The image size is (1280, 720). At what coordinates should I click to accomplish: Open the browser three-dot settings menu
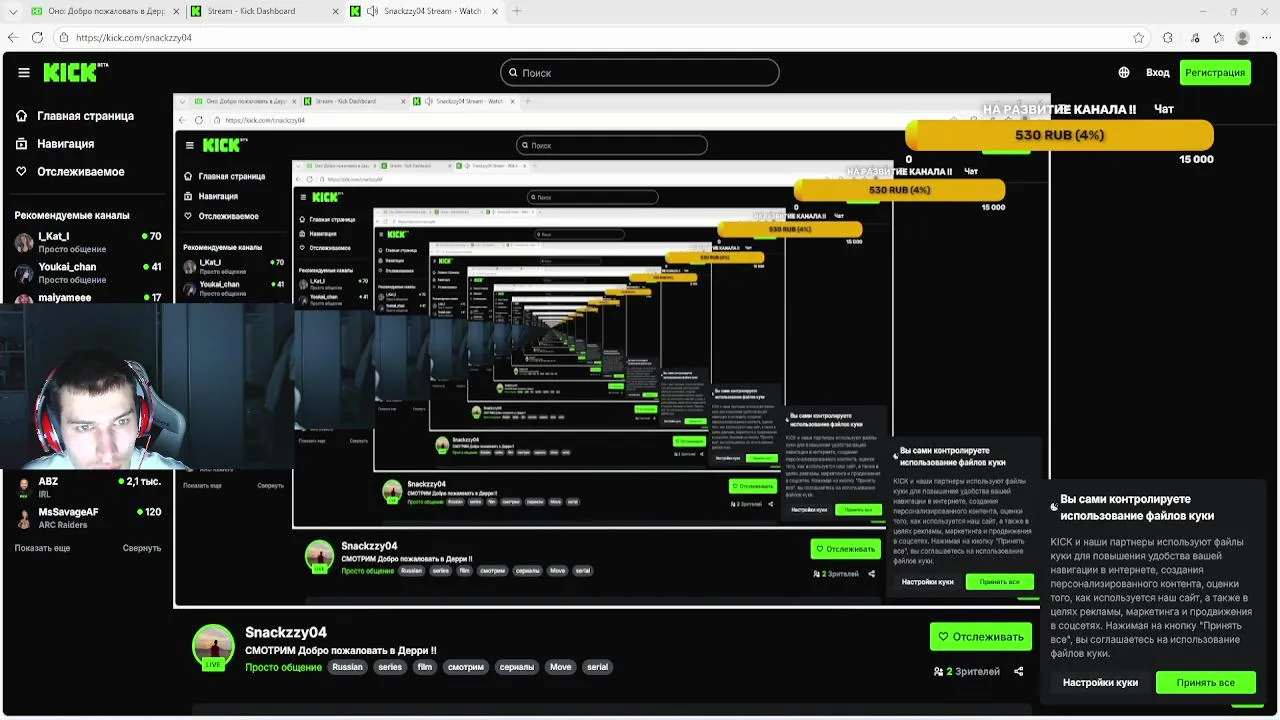pos(1267,38)
